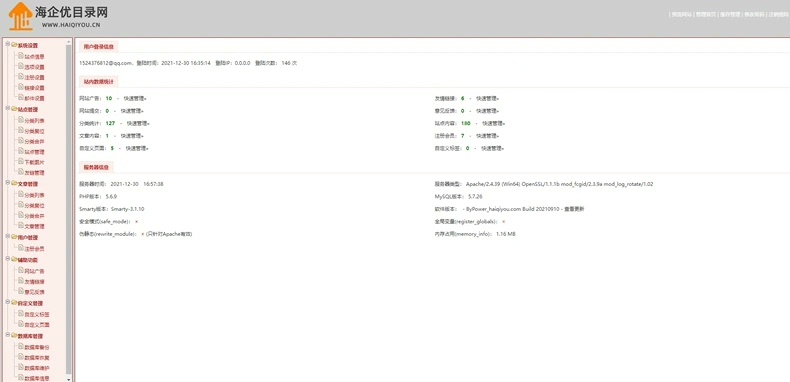Click the page icon beside 注册设置
790x382 pixels.
click(21, 77)
